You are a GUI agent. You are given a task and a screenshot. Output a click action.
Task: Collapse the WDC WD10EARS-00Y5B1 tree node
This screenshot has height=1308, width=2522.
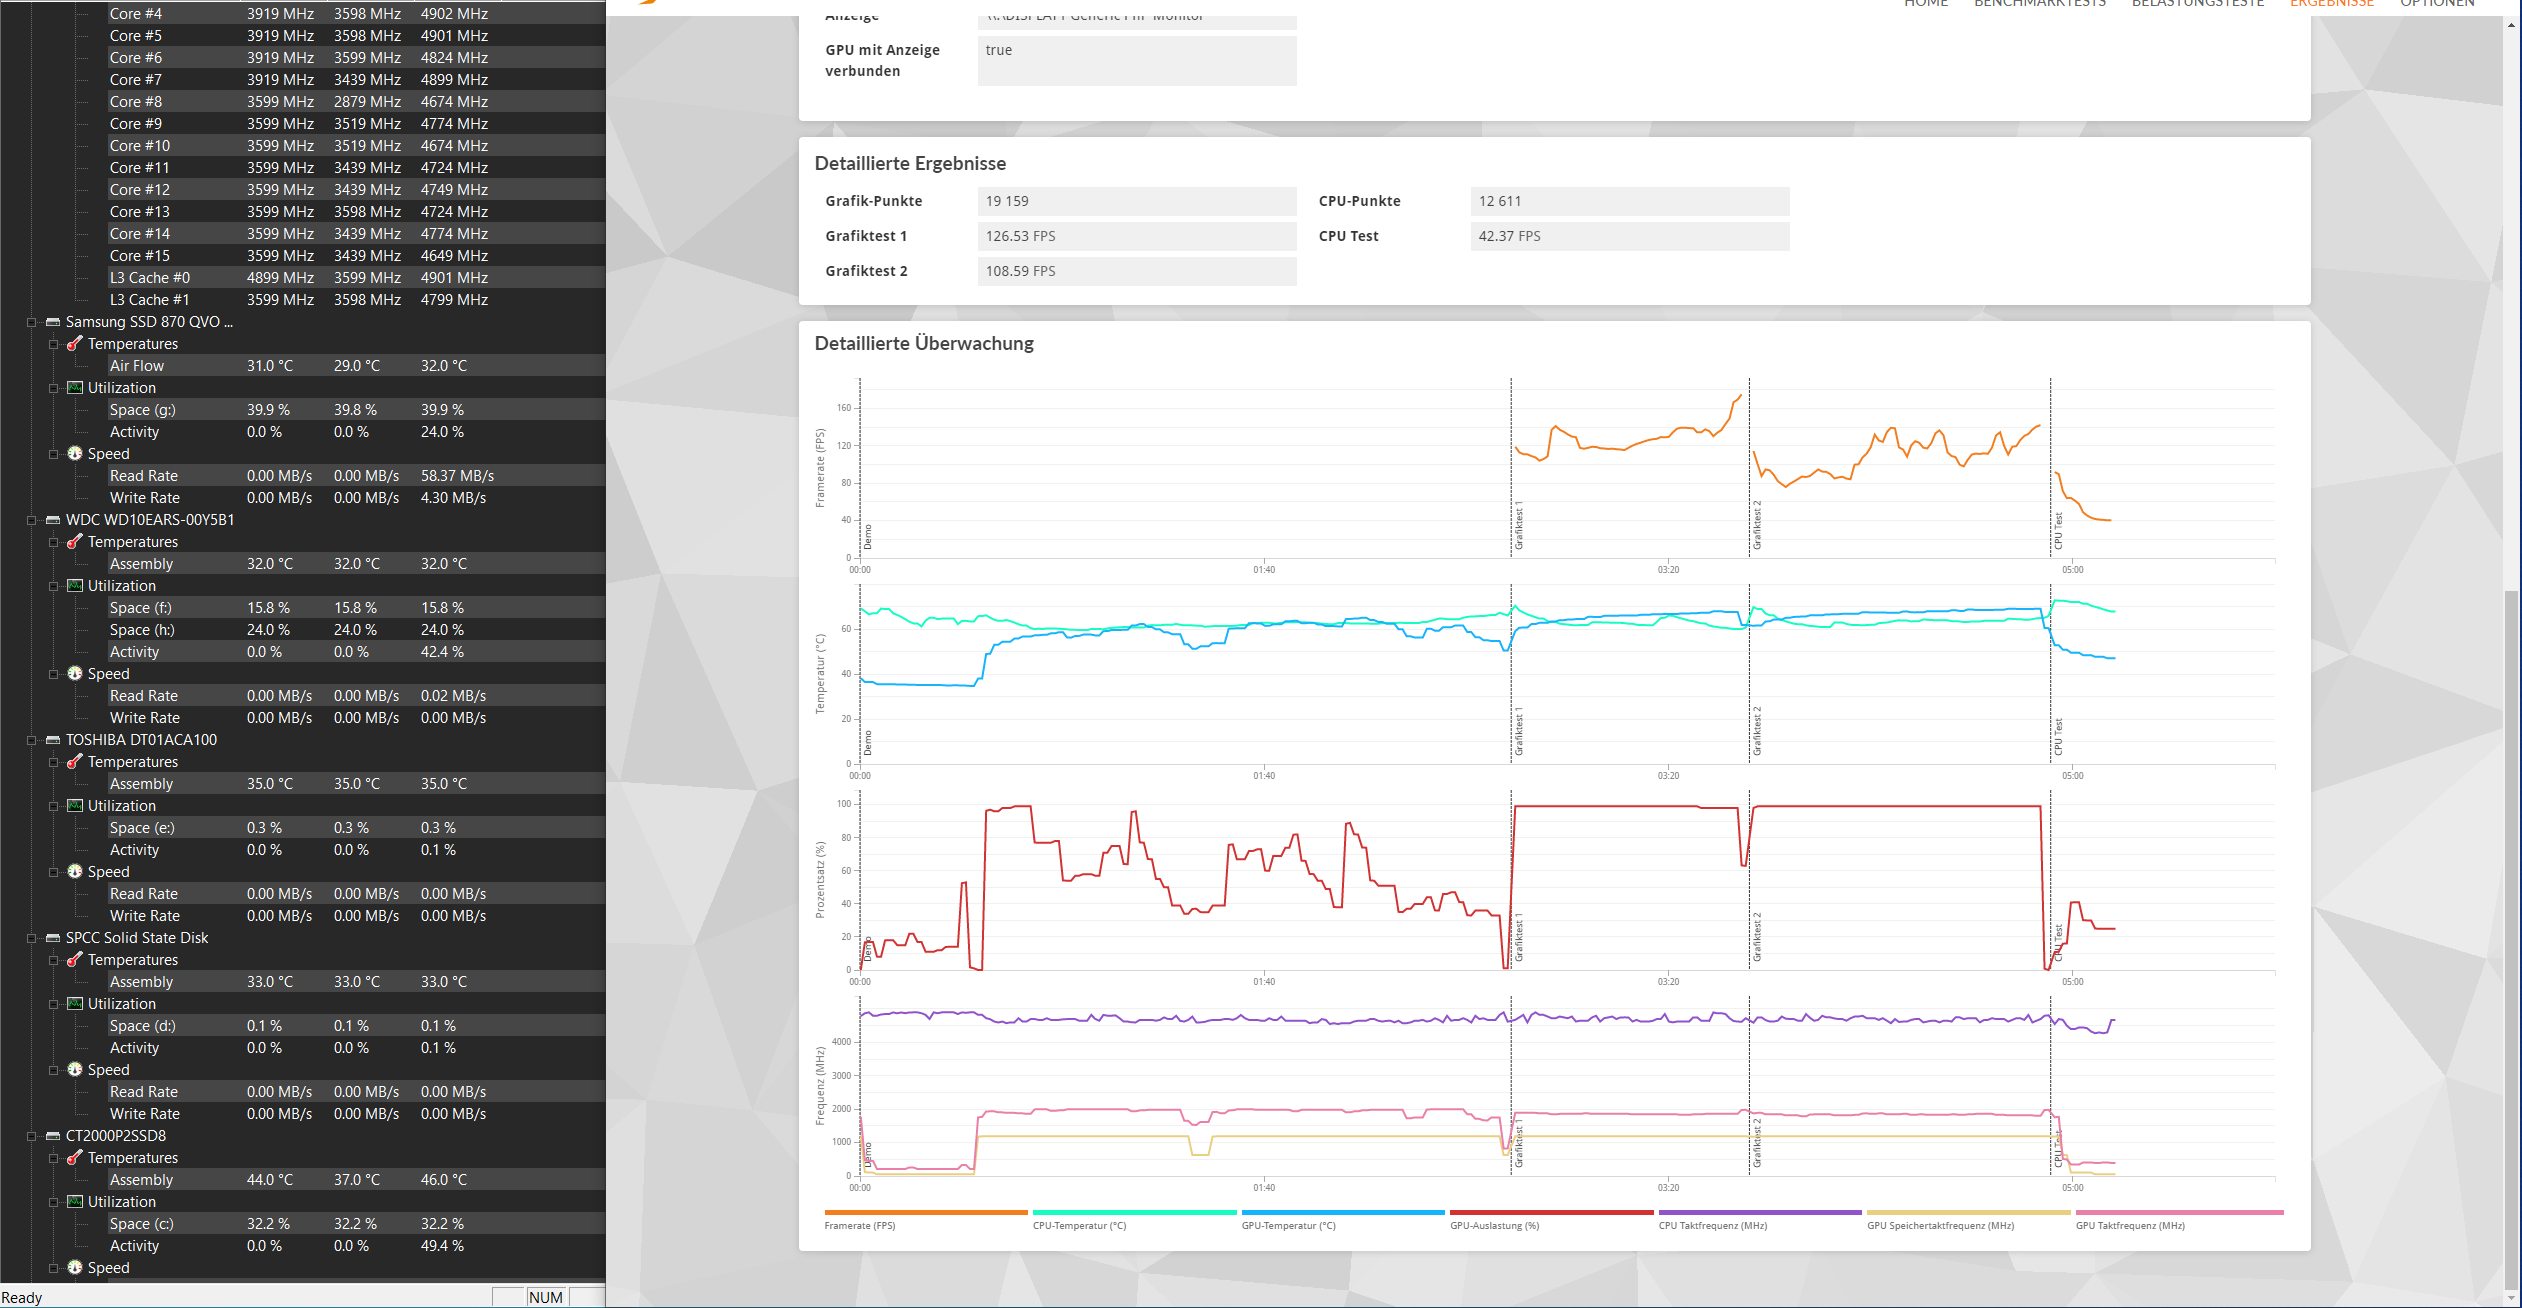(32, 520)
